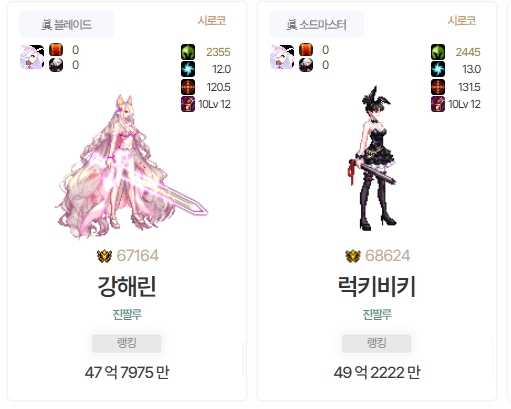Click the red book icon on 강해린 card

[56, 50]
